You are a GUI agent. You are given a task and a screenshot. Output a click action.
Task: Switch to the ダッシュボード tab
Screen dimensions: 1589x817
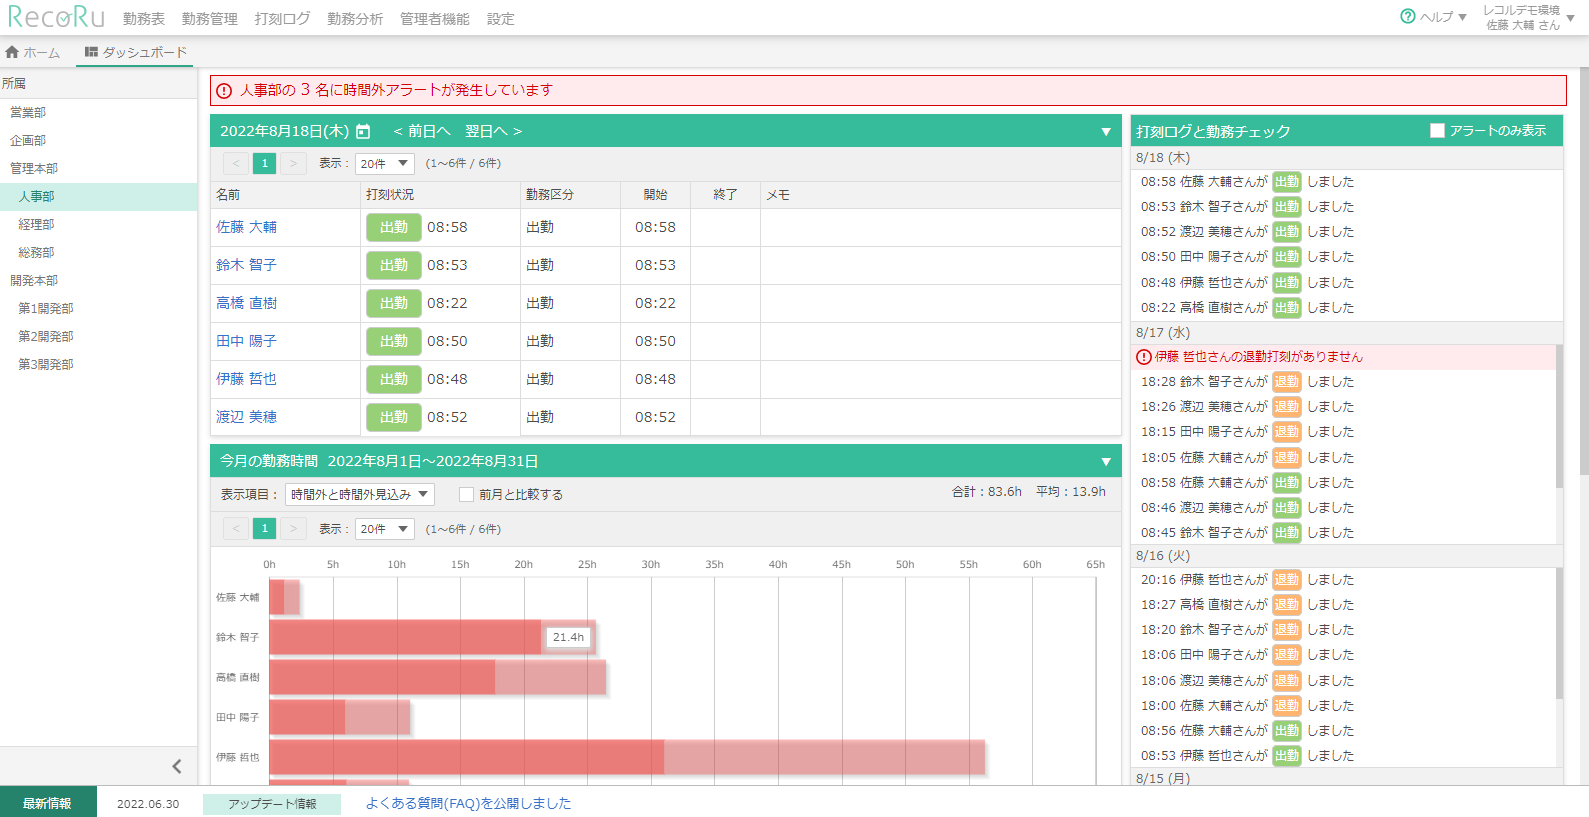pyautogui.click(x=136, y=52)
